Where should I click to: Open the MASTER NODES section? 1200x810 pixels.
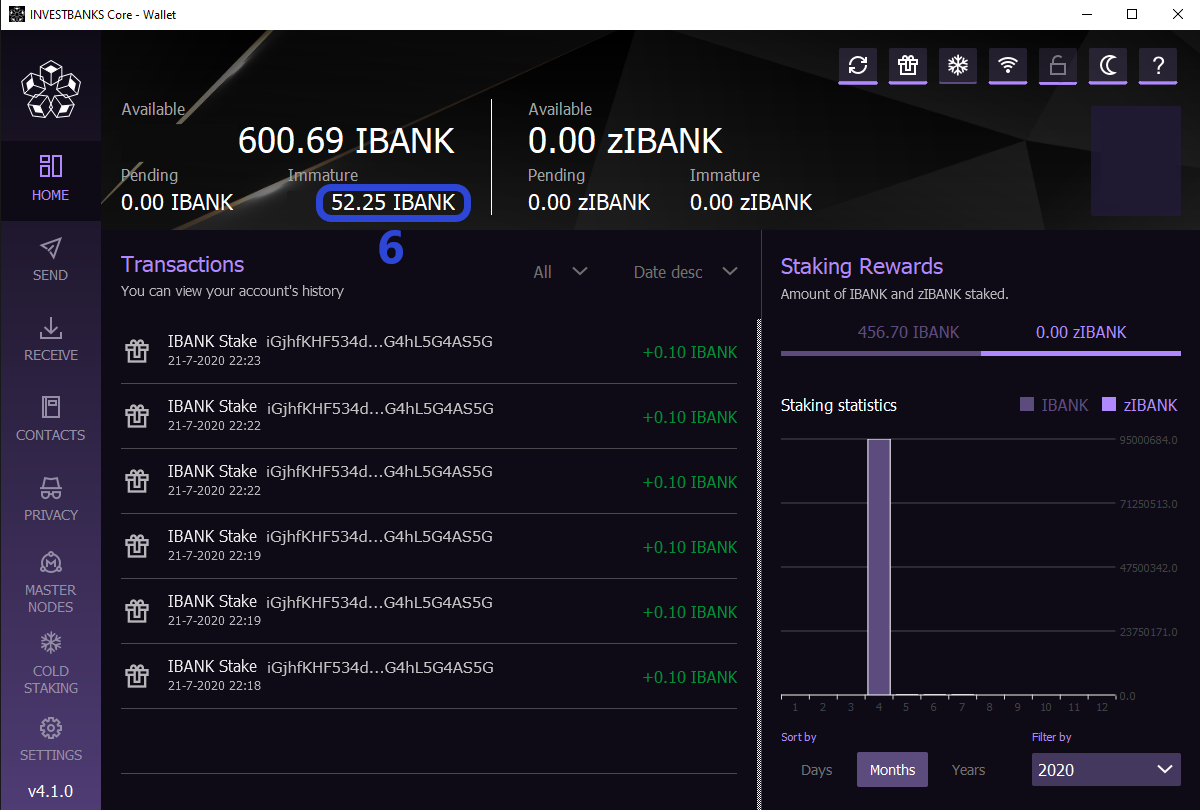[51, 582]
